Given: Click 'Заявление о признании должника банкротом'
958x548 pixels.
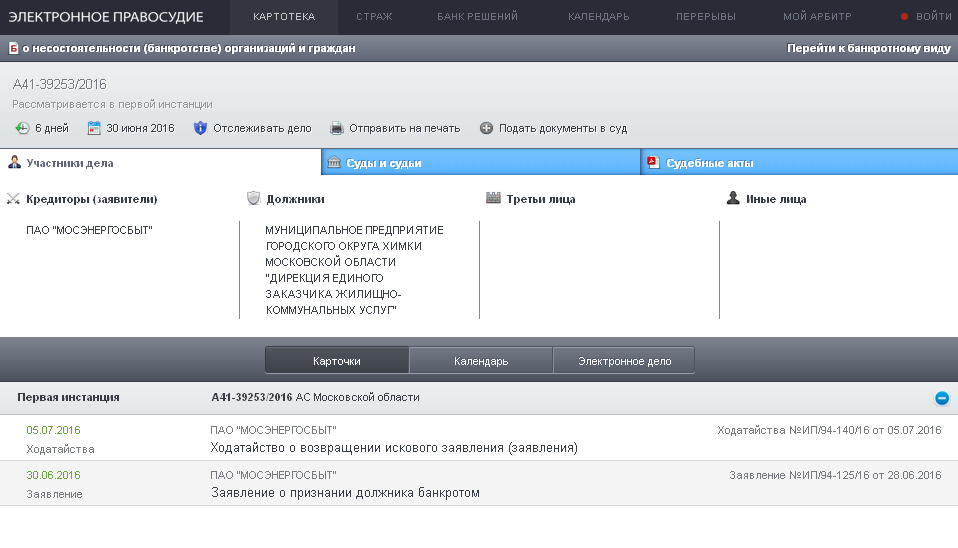Looking at the screenshot, I should coord(345,493).
